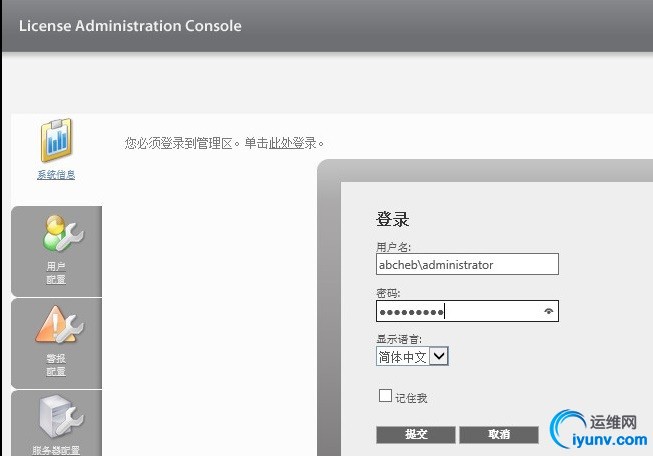Click the 用户配置 person-and-wrench icon

pyautogui.click(x=56, y=233)
